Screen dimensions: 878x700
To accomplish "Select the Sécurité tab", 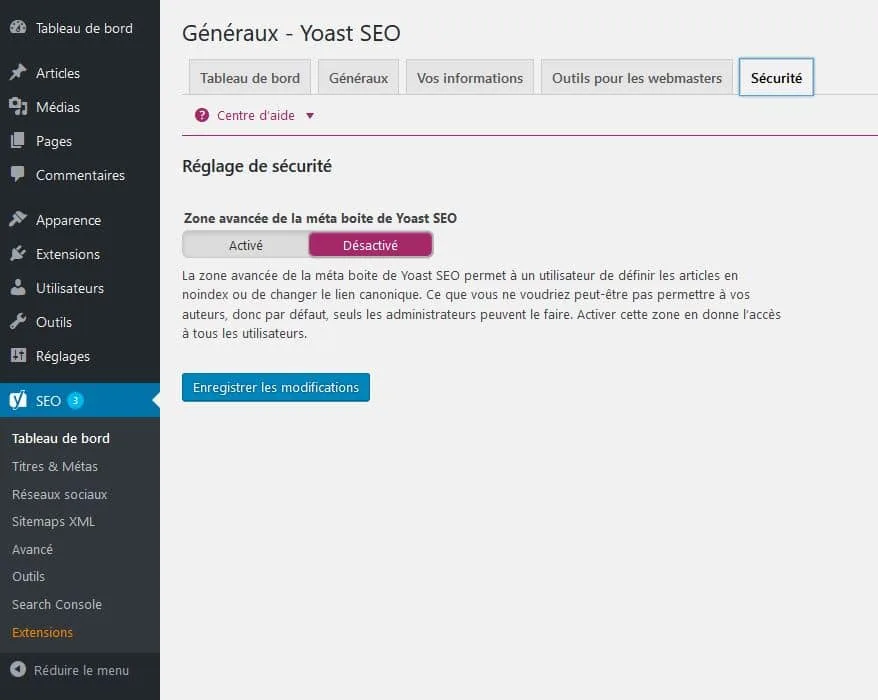I will pyautogui.click(x=776, y=77).
